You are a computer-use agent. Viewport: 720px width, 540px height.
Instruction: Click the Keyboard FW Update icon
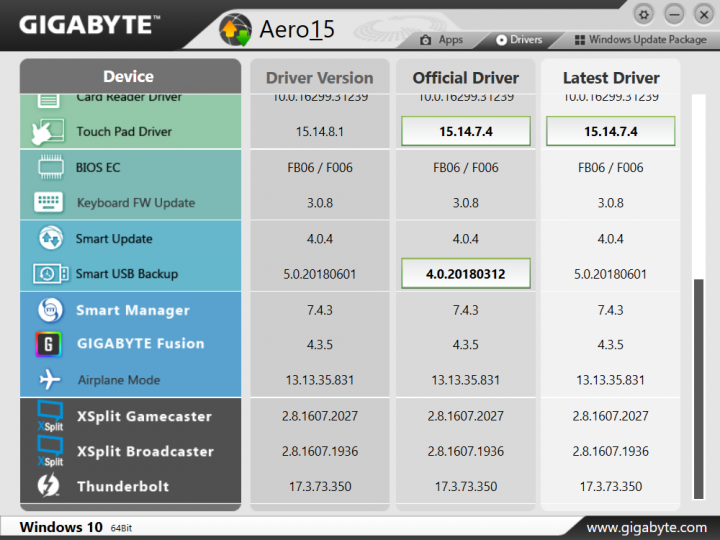(x=49, y=202)
